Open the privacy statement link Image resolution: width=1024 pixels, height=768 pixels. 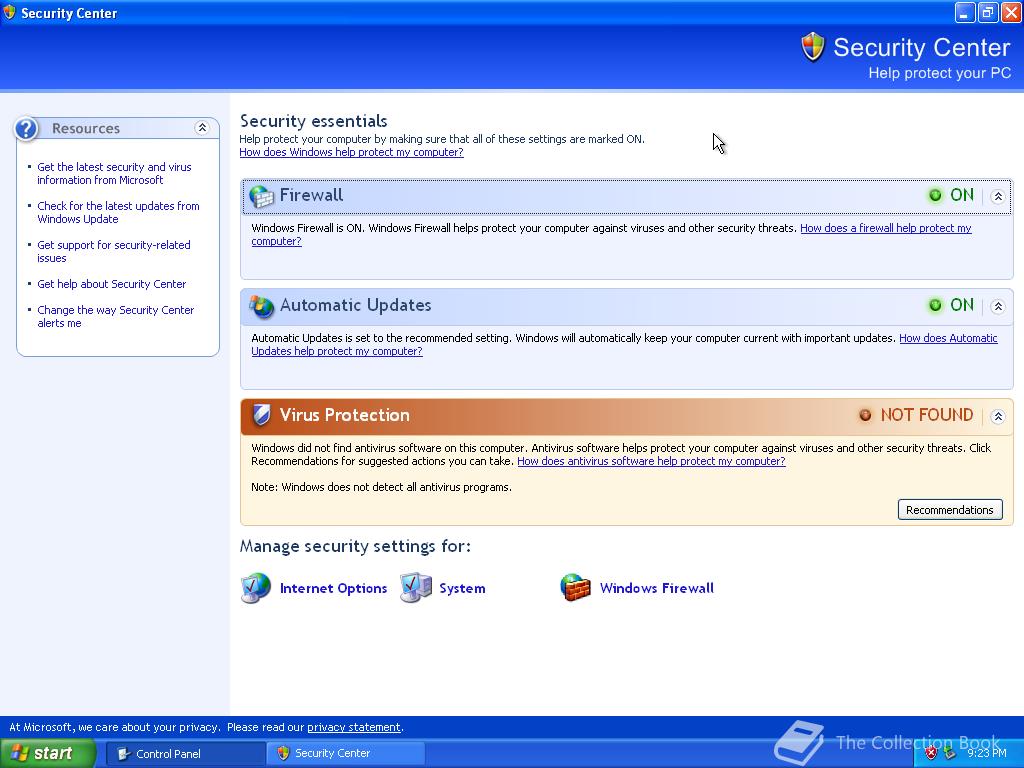353,727
